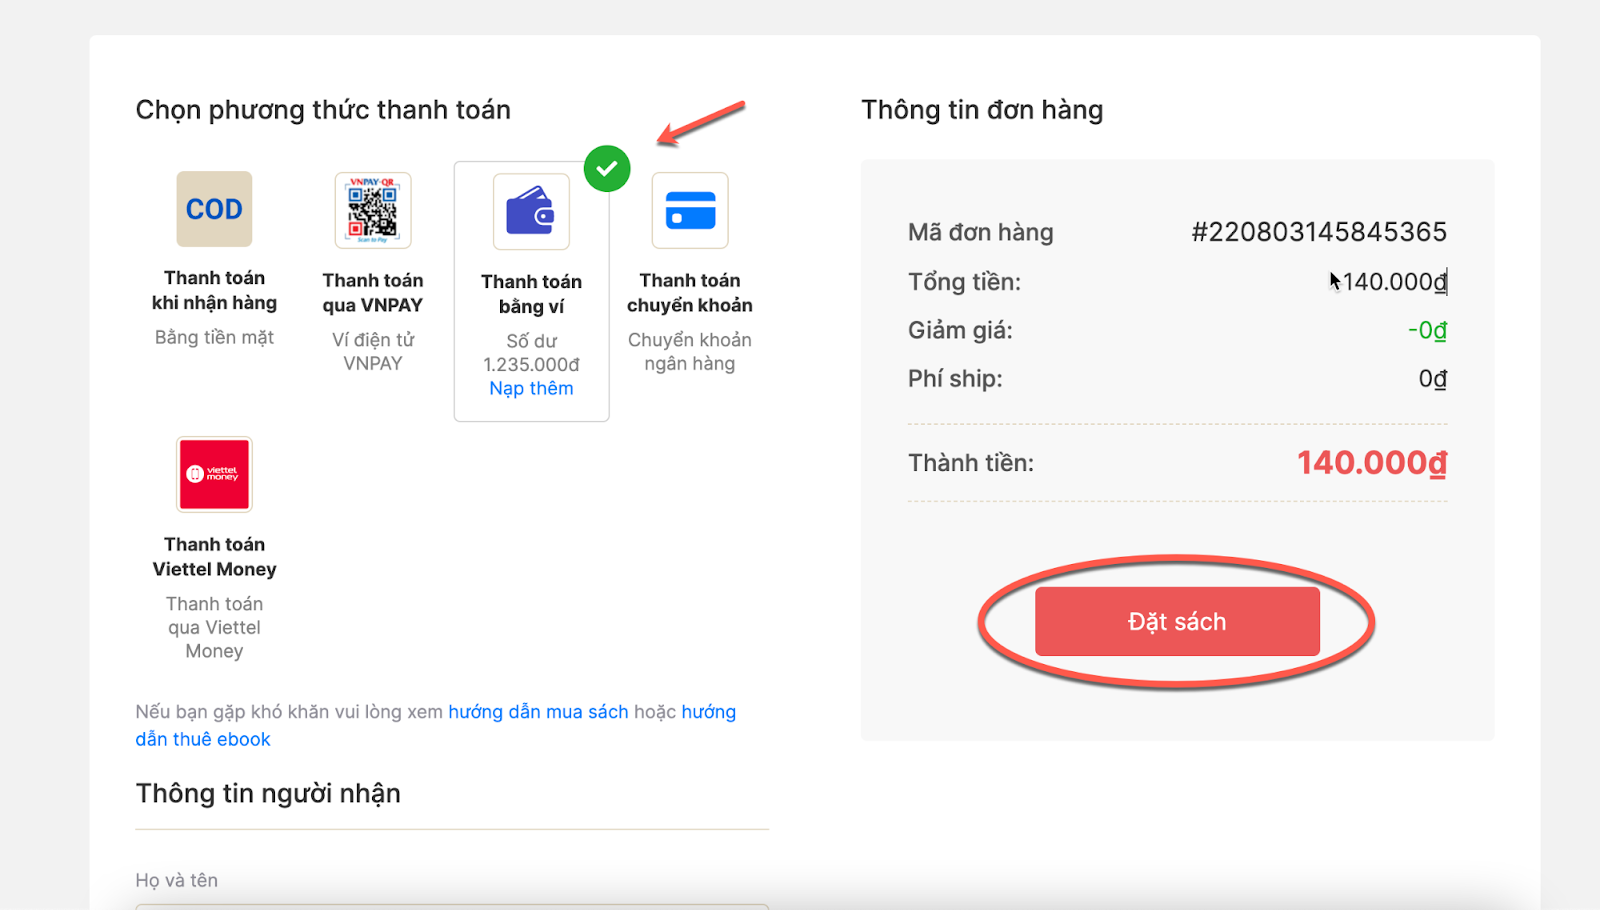
Task: Select 'Thanh toán Viettel Money' label
Action: (x=214, y=557)
